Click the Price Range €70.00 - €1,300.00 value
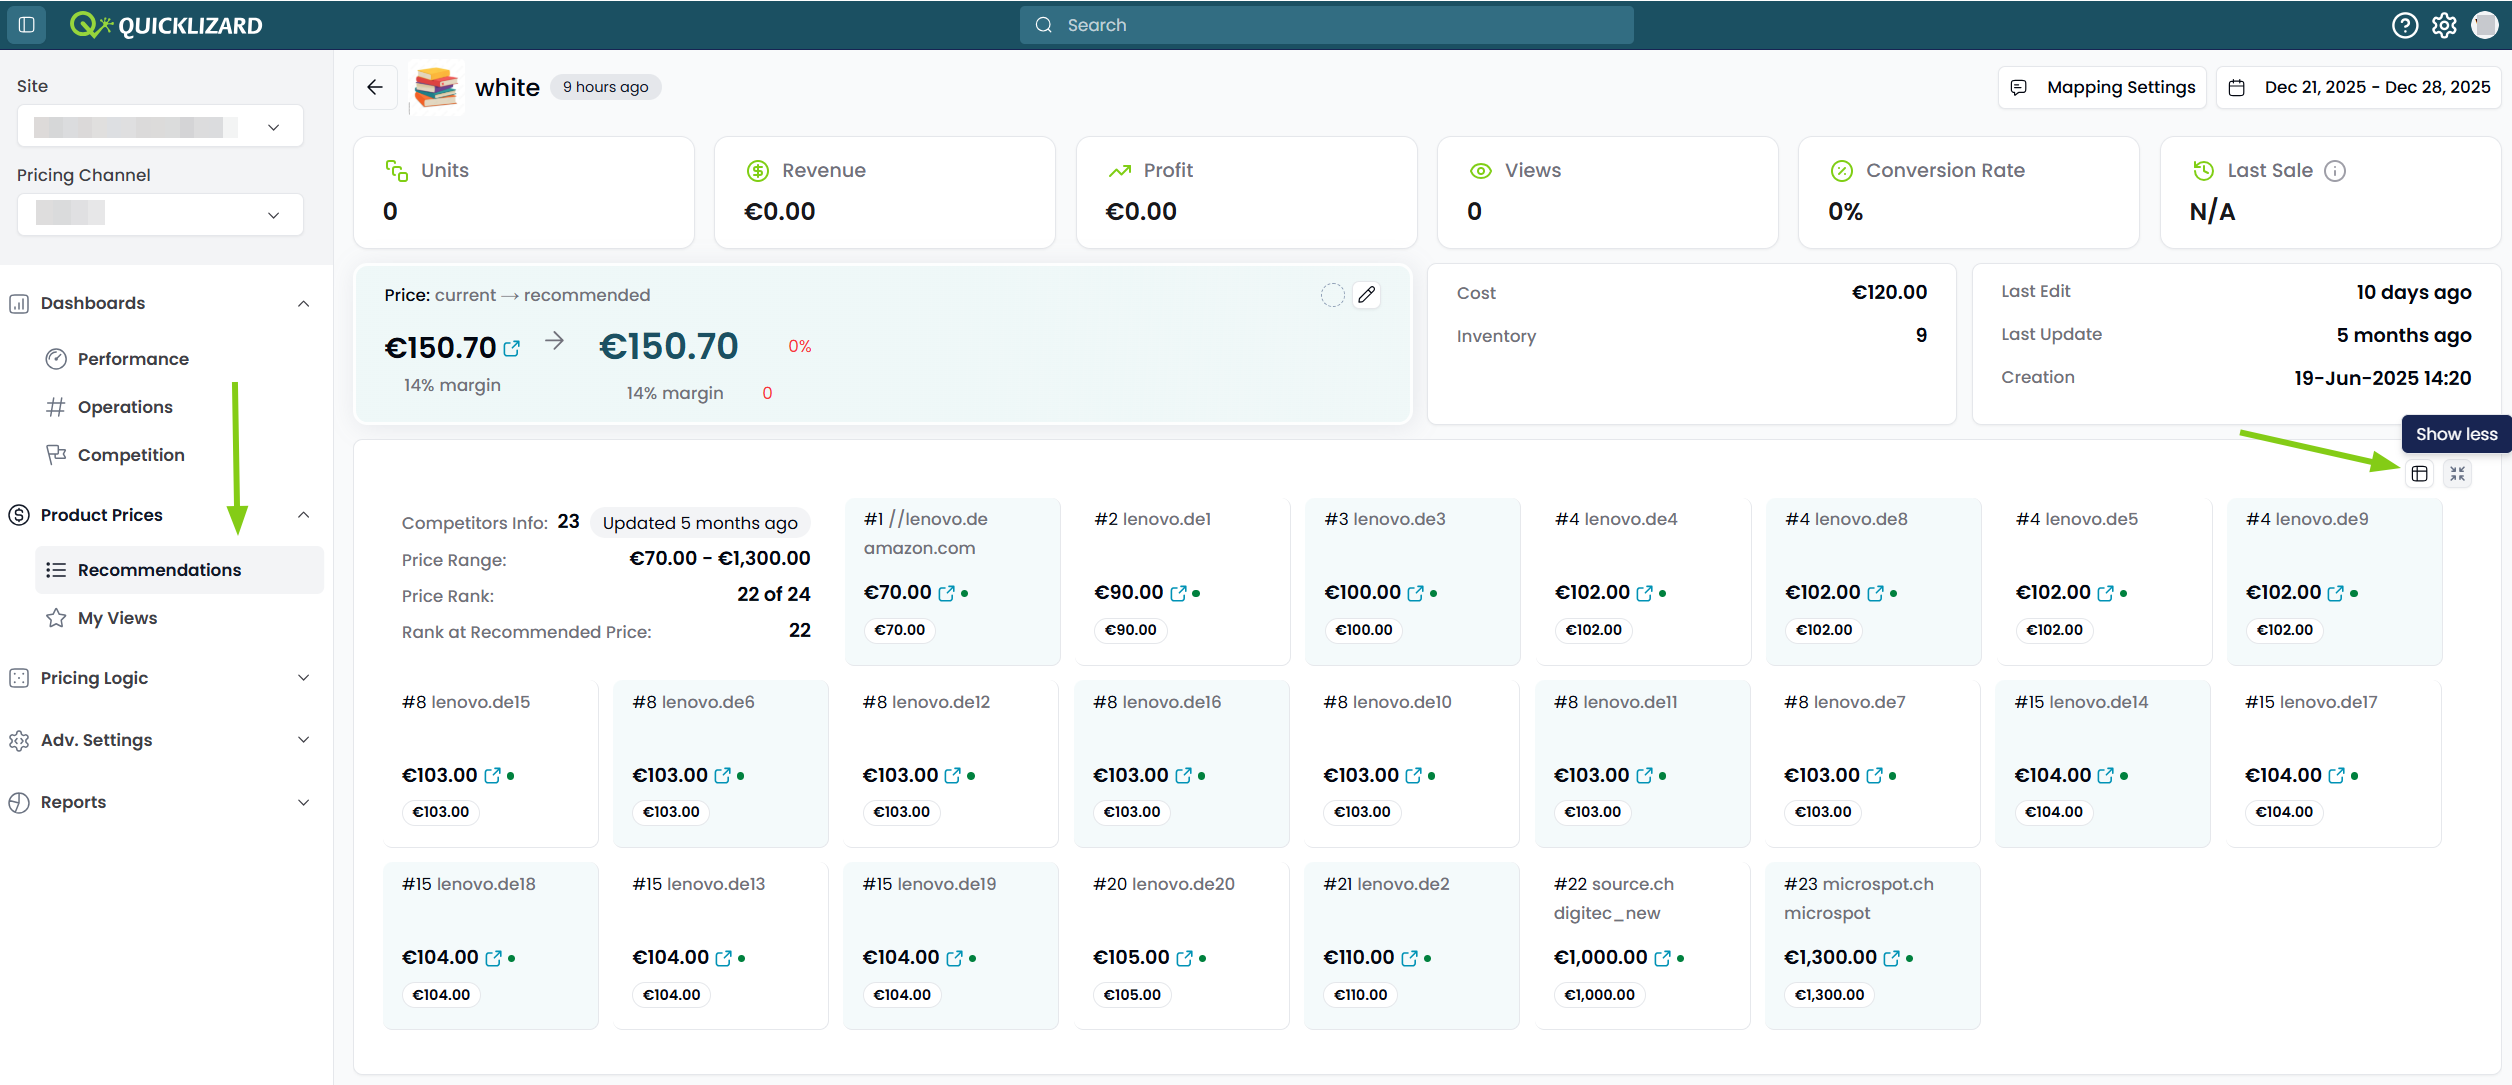Screen dimensions: 2512x1085 [x=720, y=558]
